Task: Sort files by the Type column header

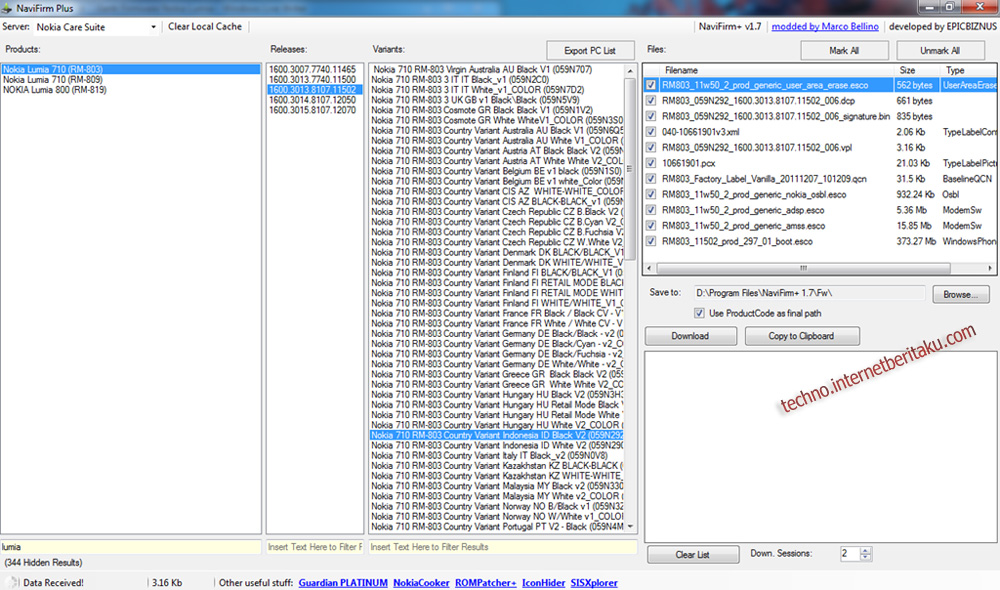Action: [967, 70]
